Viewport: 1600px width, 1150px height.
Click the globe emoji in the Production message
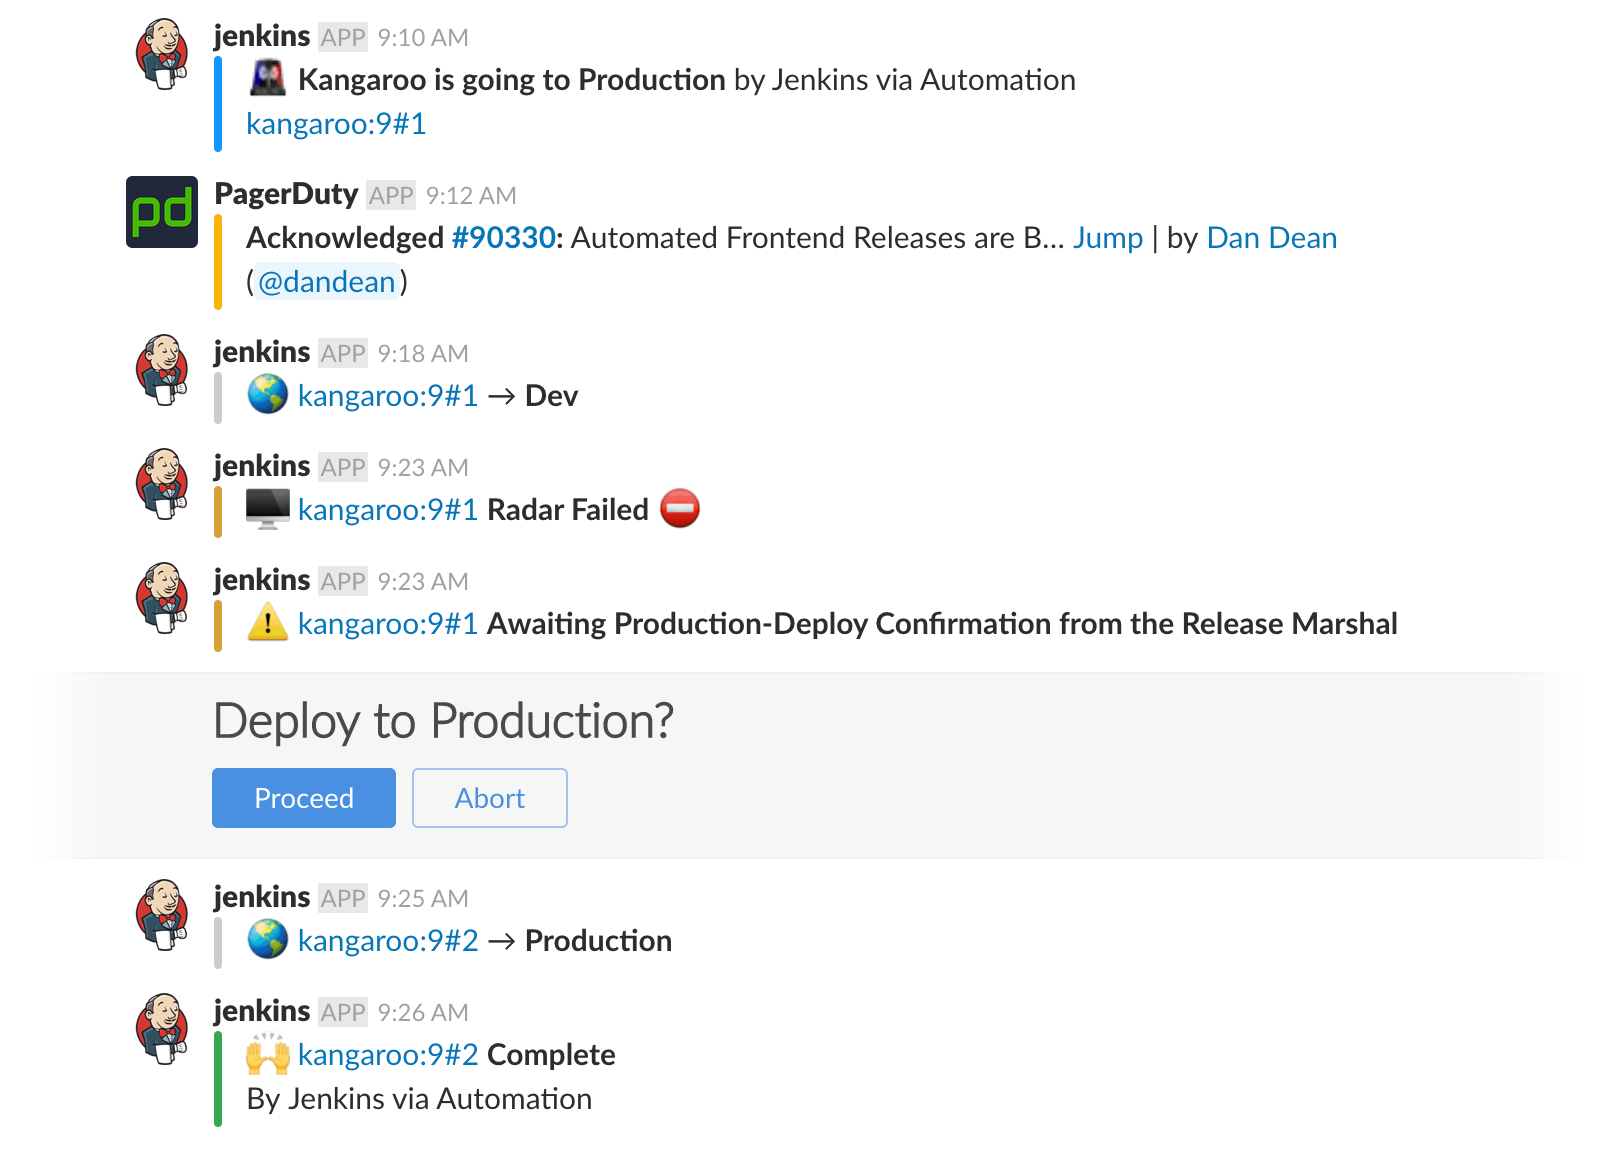pos(267,940)
